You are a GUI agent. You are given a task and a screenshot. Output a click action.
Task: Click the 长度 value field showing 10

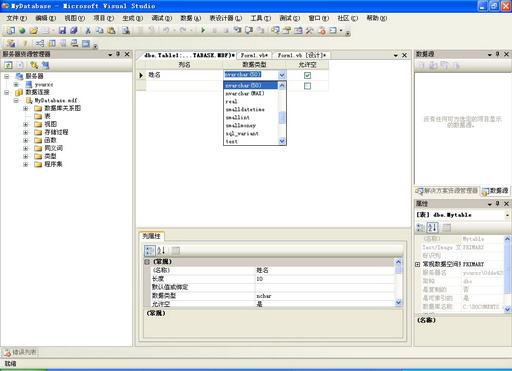(x=325, y=279)
